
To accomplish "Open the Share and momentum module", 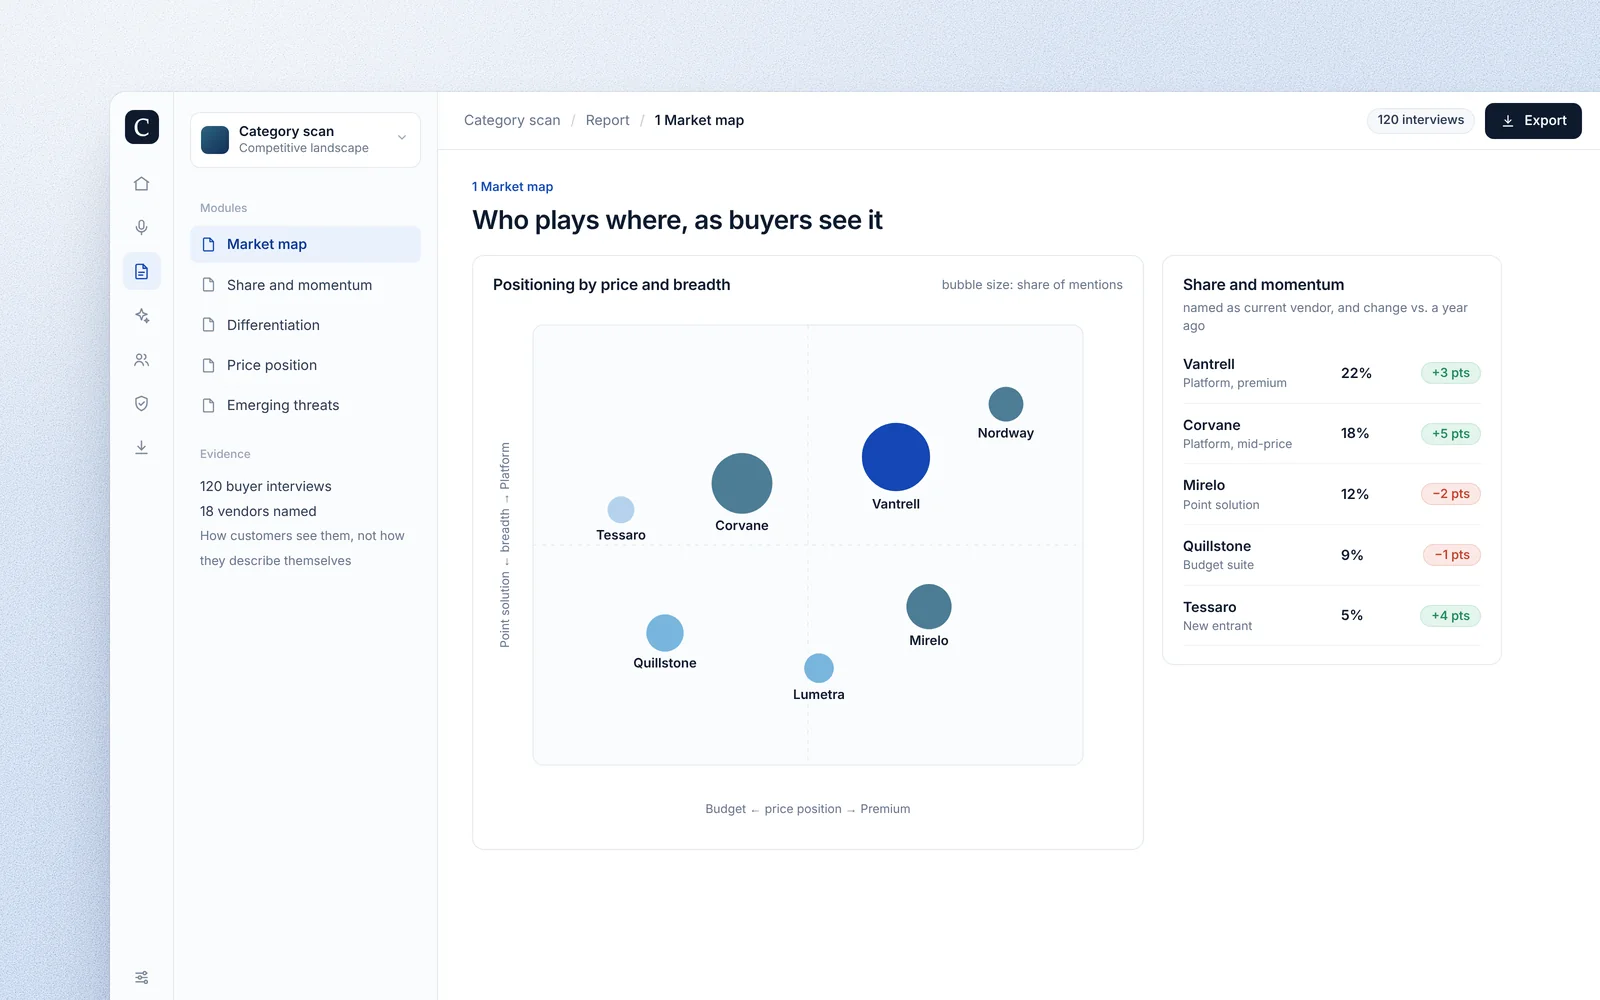I will (x=305, y=285).
